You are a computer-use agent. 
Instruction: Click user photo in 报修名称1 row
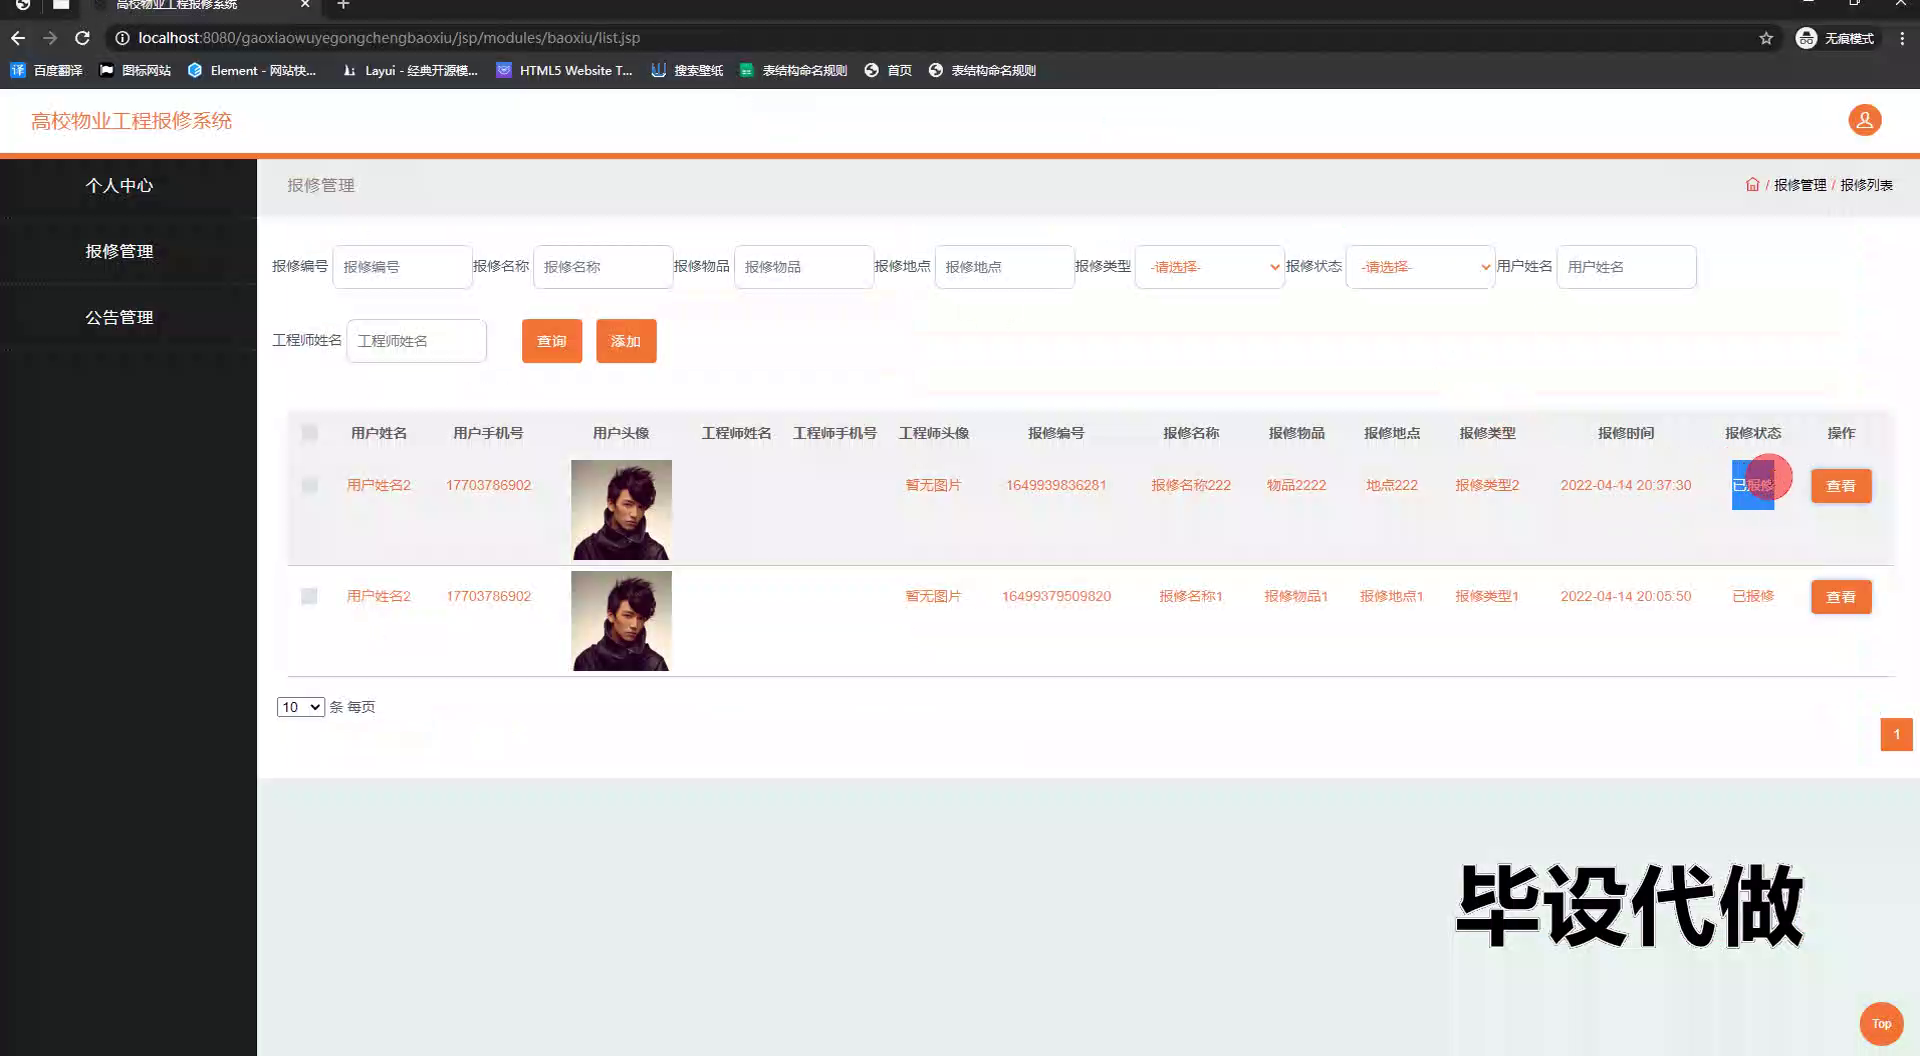click(621, 621)
